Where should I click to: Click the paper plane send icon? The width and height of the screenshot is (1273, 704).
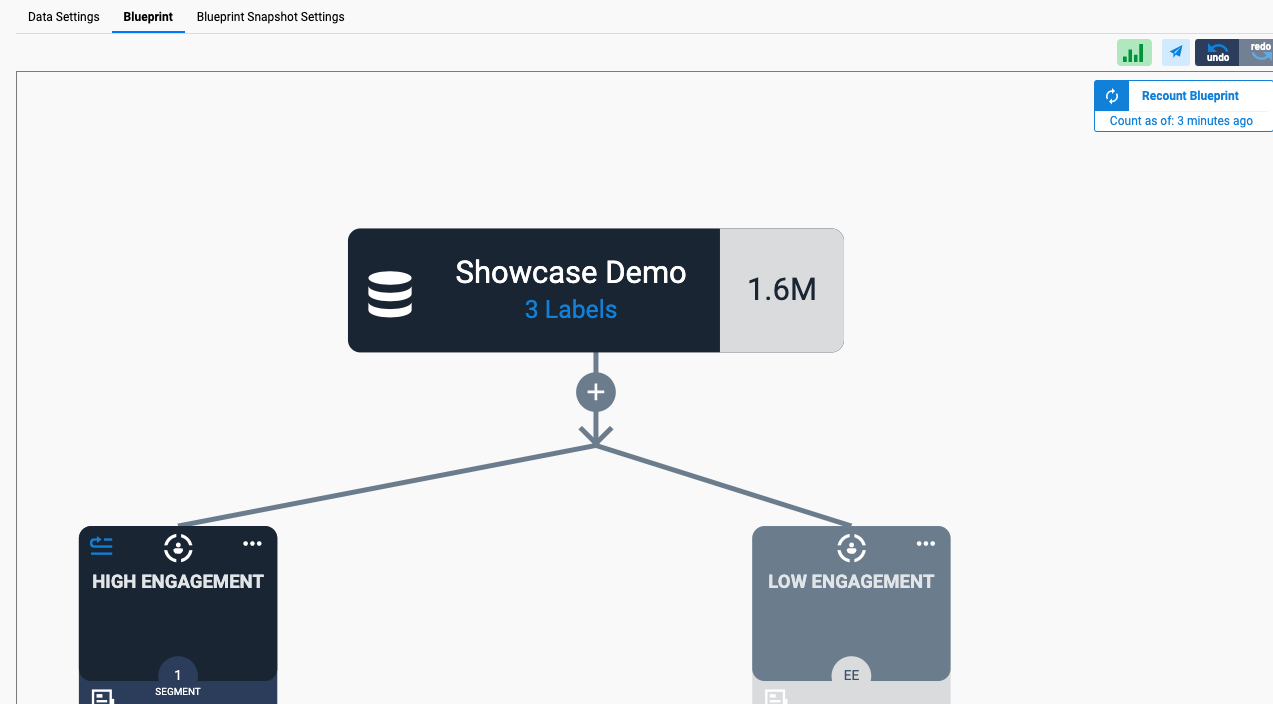click(x=1176, y=53)
